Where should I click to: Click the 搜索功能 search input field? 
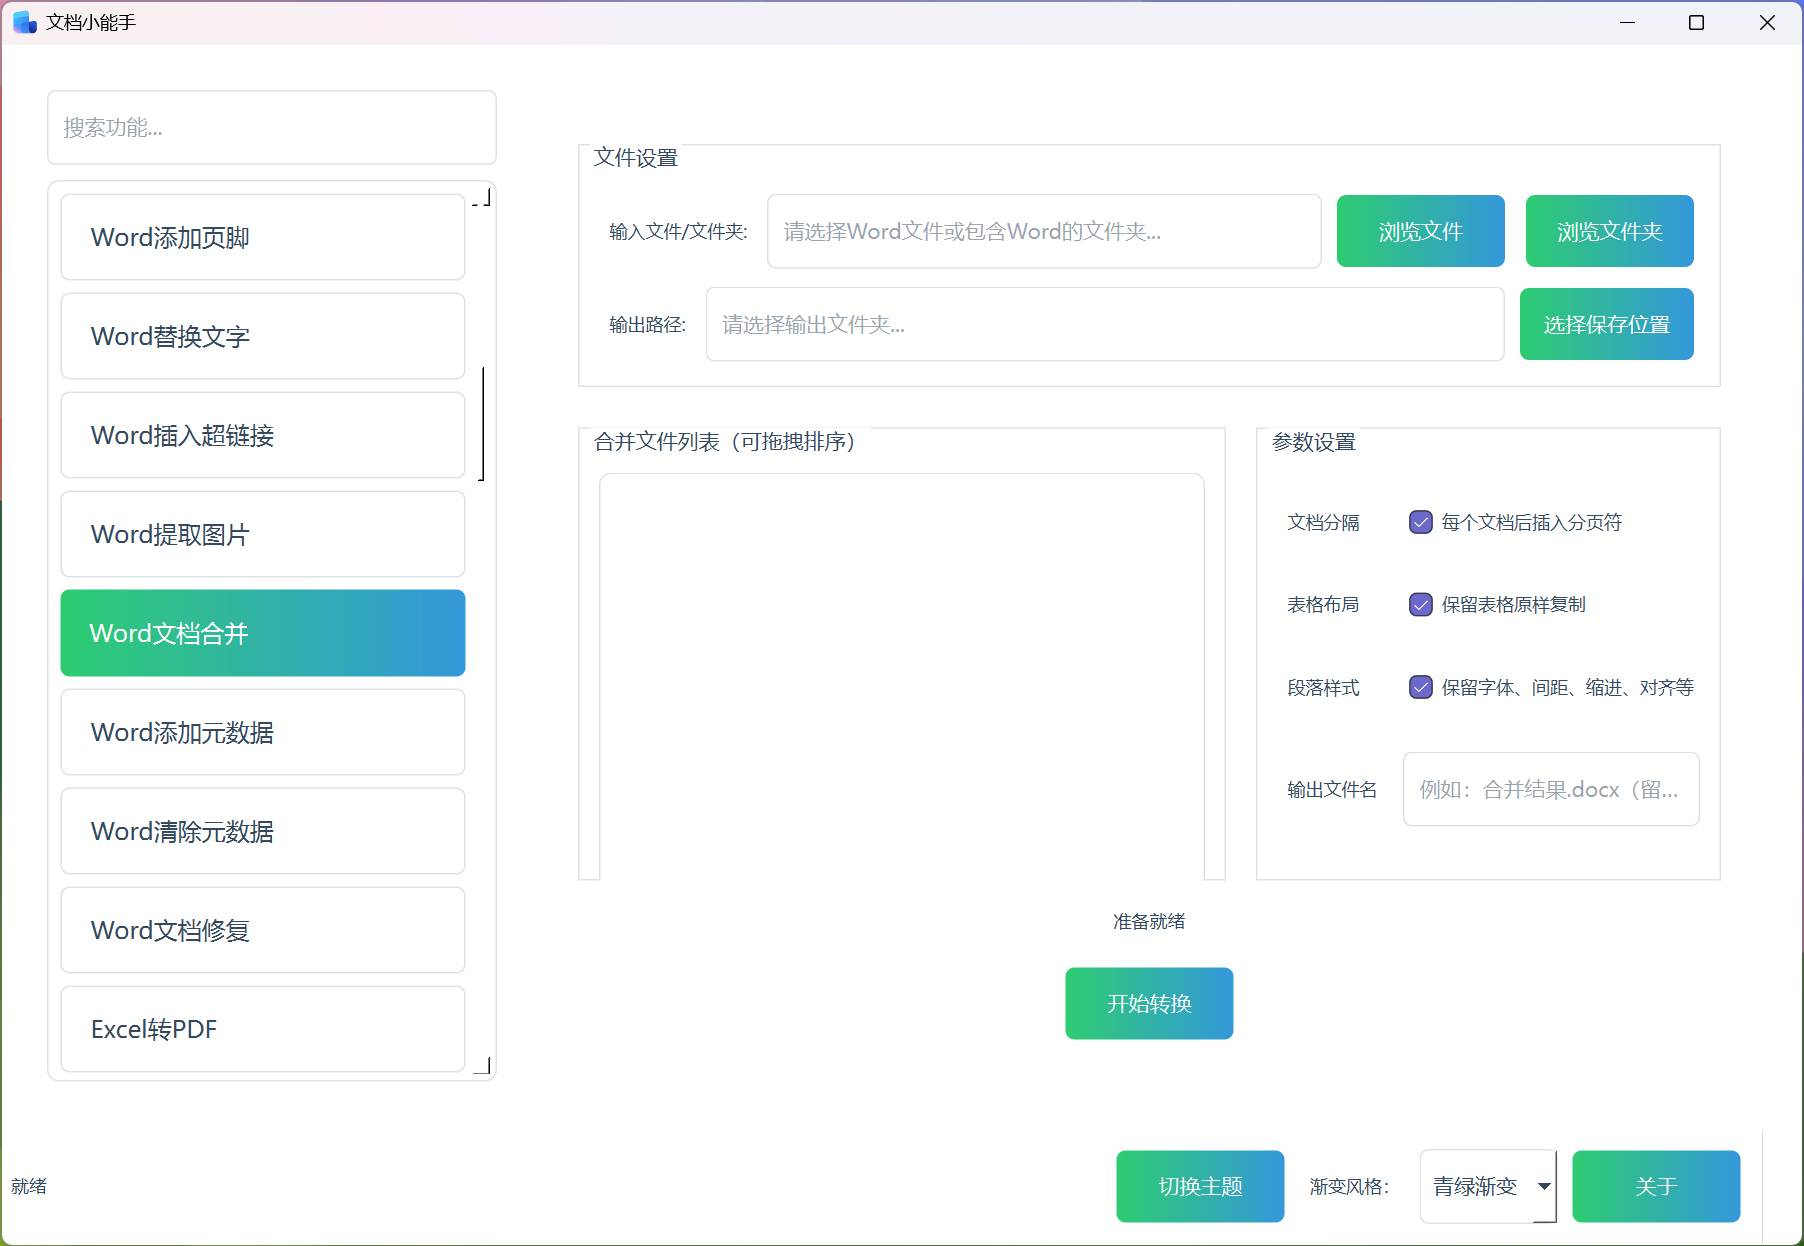271,128
